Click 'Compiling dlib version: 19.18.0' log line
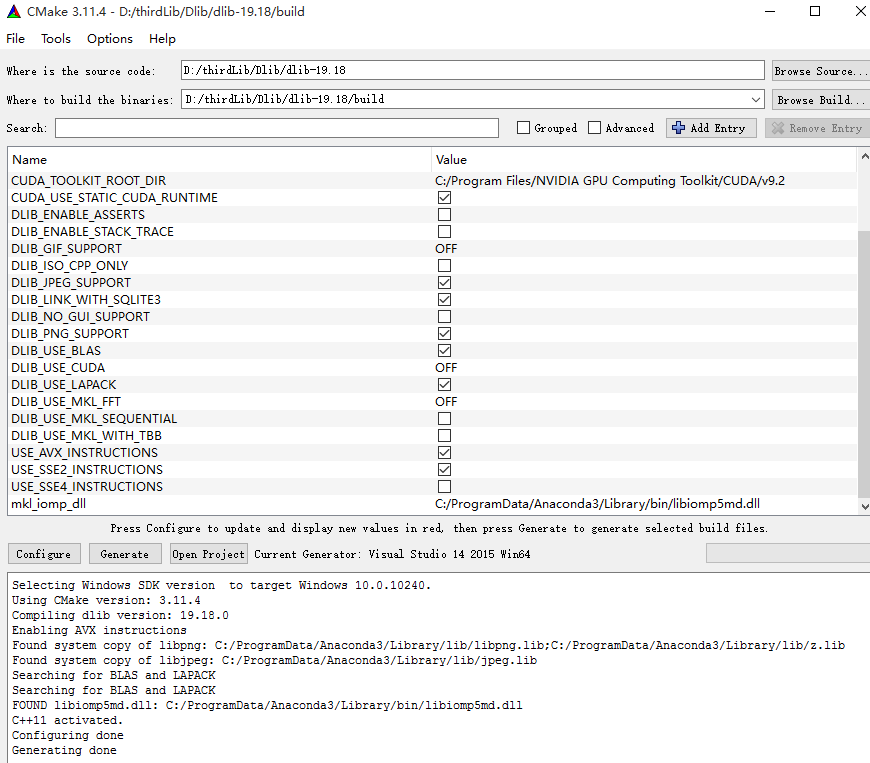This screenshot has width=870, height=763. pyautogui.click(x=120, y=615)
